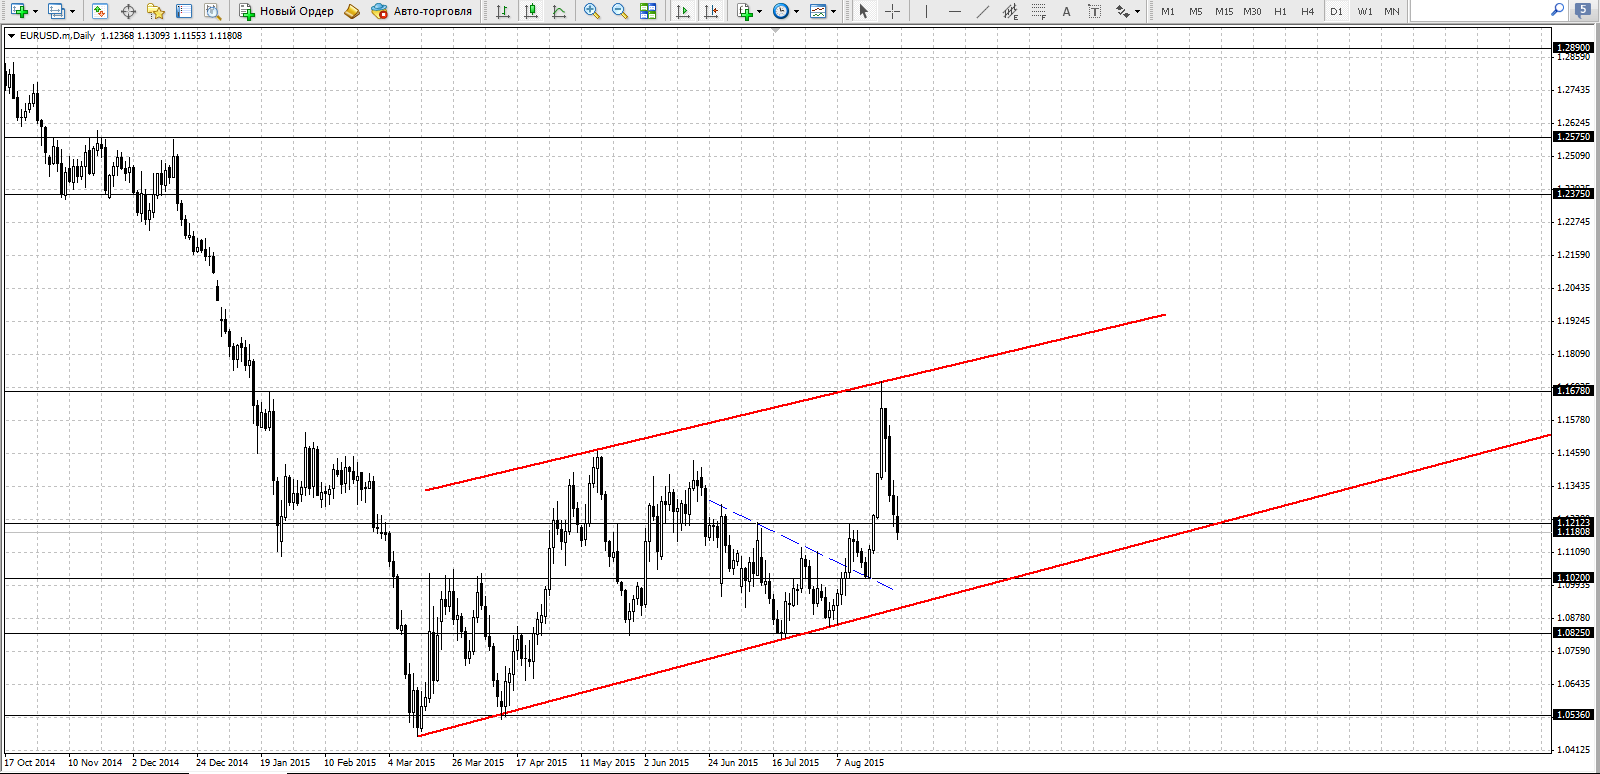The image size is (1600, 774).
Task: Select the Text label tool
Action: 1094,11
